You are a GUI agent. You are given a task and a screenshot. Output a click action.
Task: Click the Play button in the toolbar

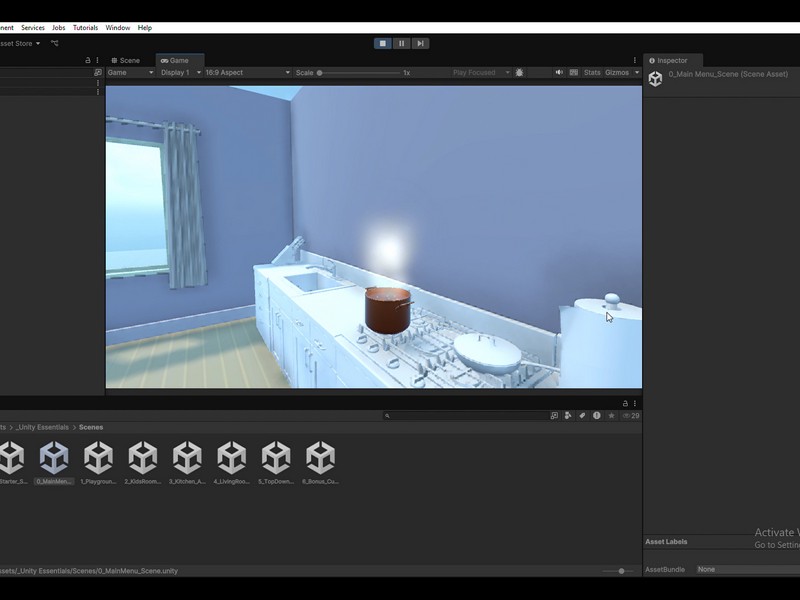click(382, 43)
